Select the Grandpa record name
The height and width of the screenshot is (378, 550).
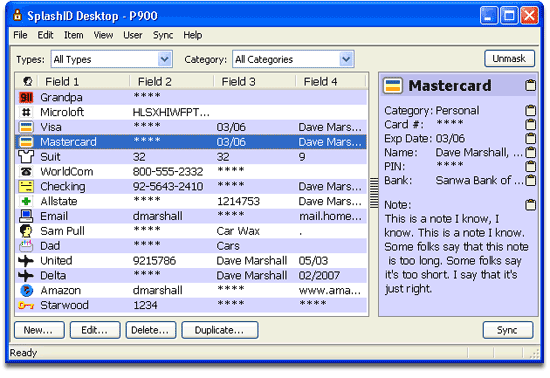pyautogui.click(x=61, y=97)
